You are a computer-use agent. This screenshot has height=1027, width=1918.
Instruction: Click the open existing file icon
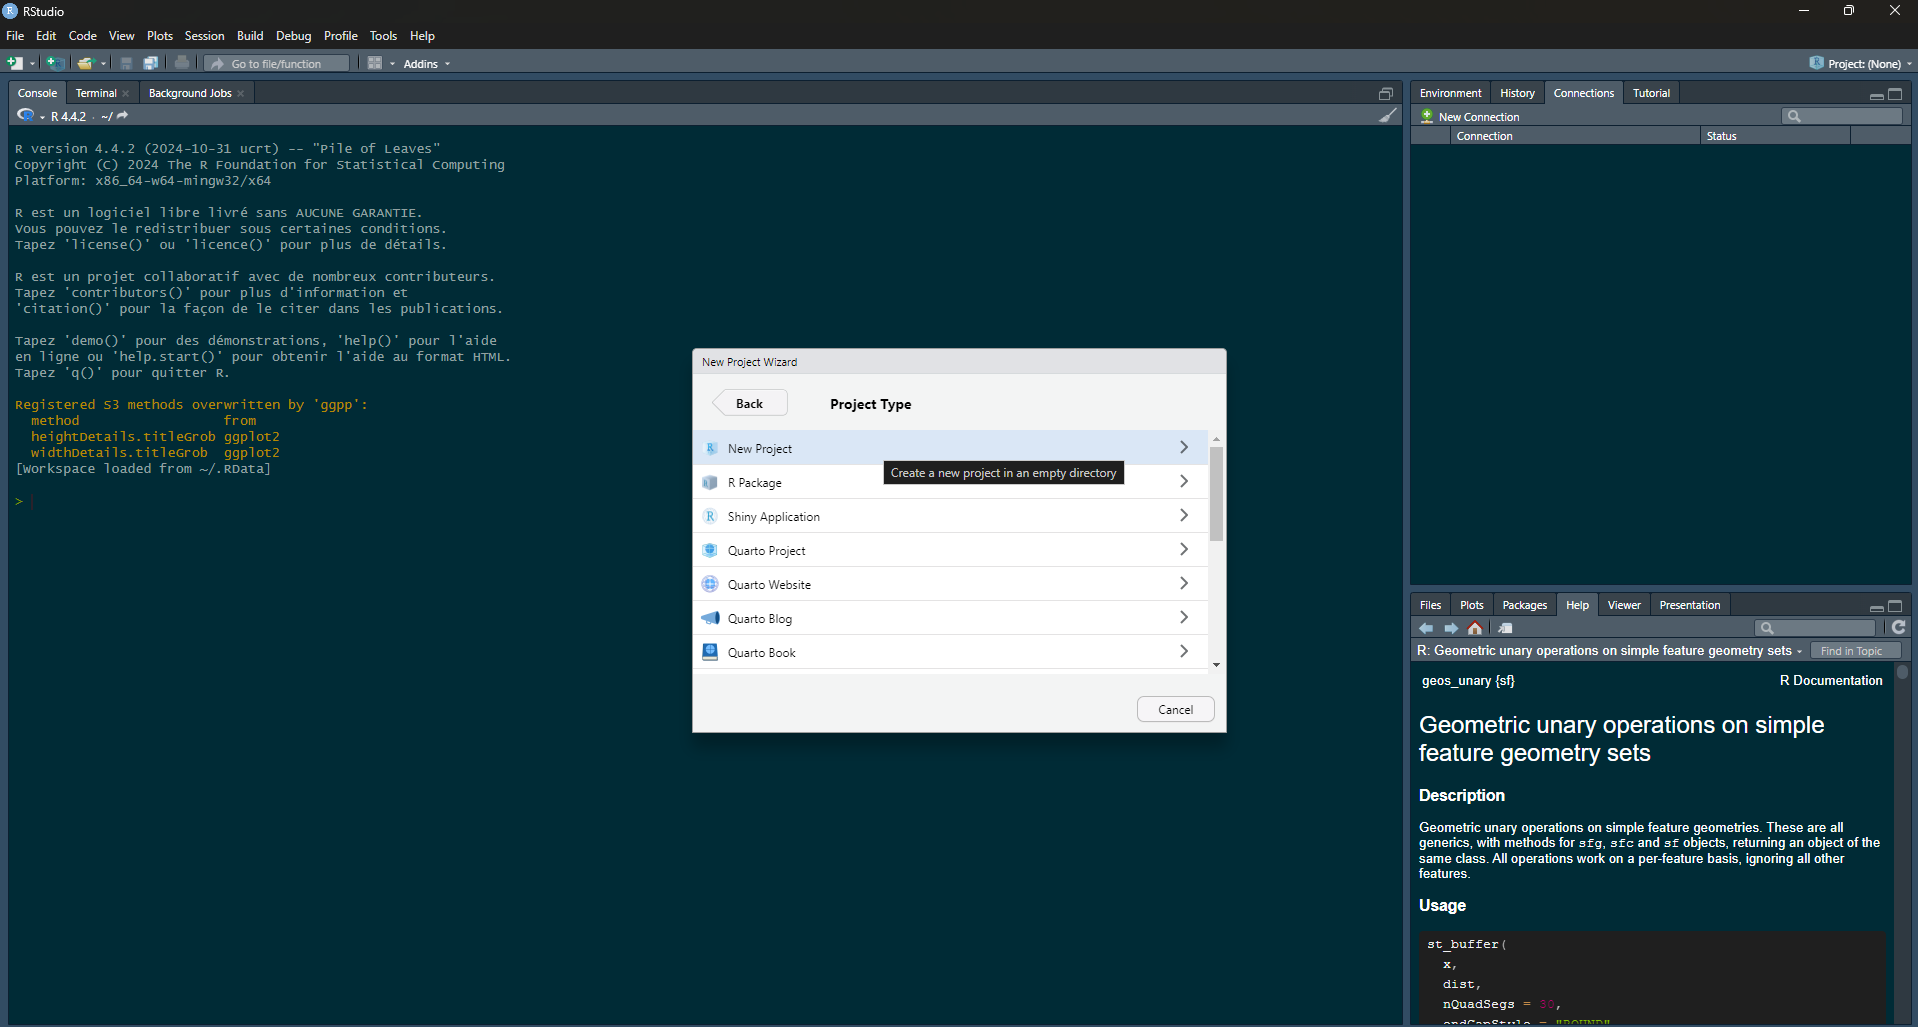coord(85,63)
